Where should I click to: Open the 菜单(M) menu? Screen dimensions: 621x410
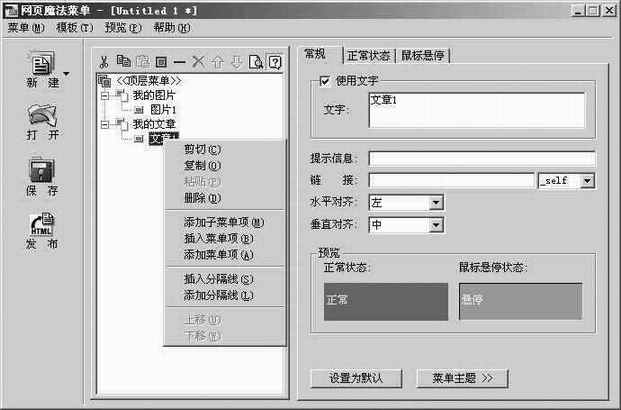pyautogui.click(x=26, y=28)
